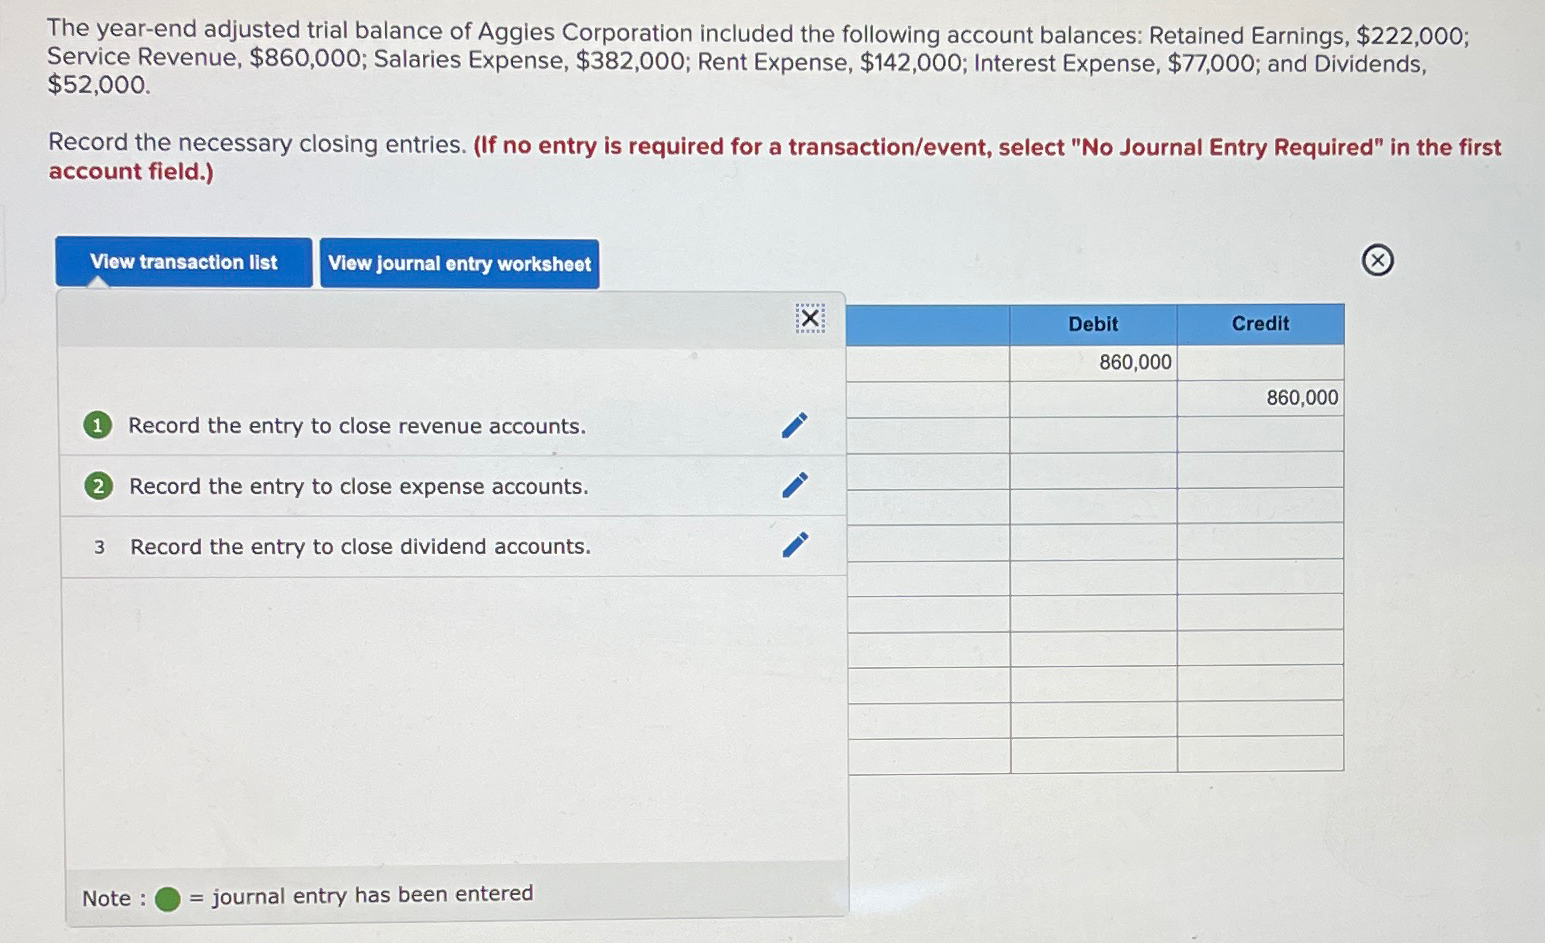This screenshot has width=1545, height=943.
Task: Click the green dot in the Note legend
Action: 166,894
